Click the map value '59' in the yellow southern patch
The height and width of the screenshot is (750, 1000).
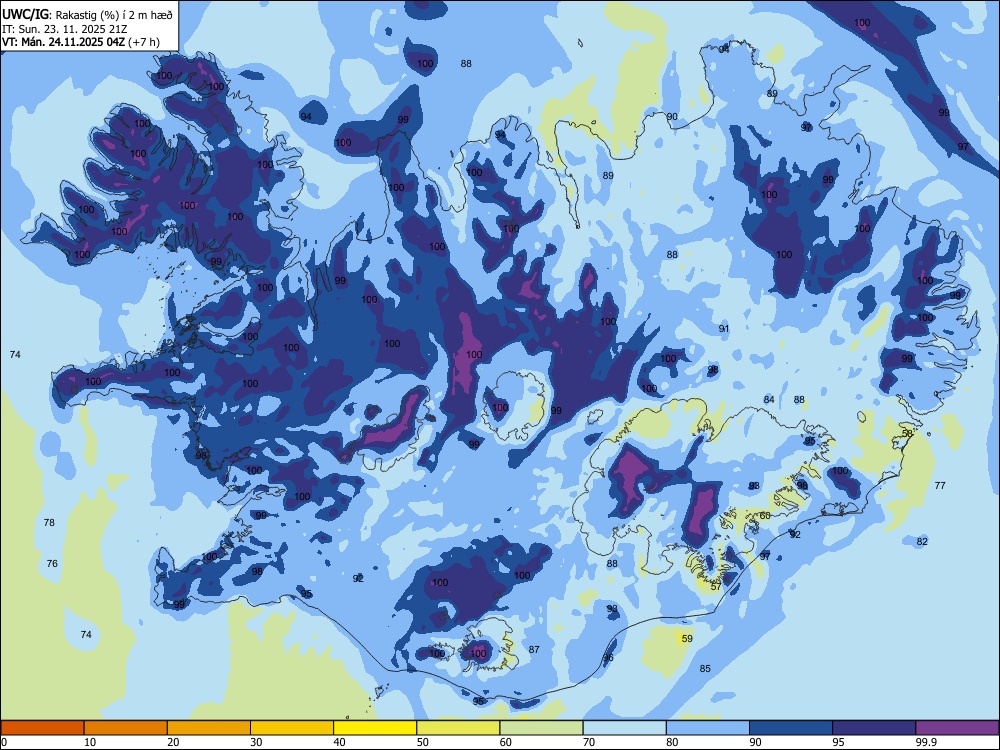(x=687, y=638)
